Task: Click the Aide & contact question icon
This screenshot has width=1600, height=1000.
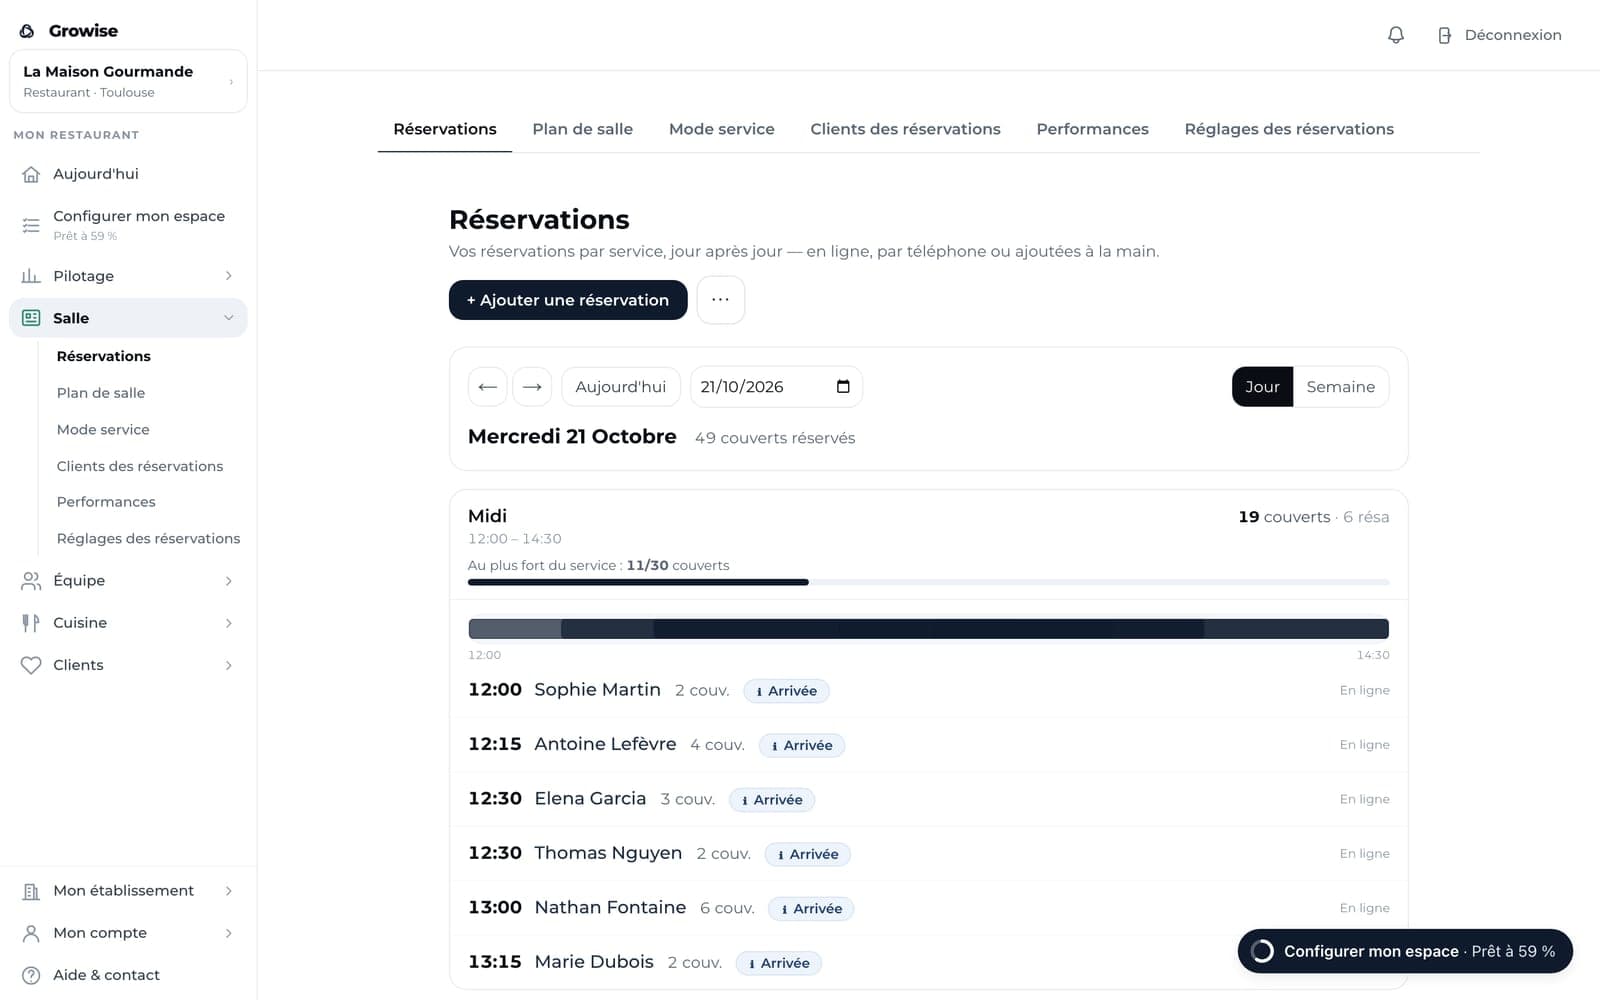Action: point(31,975)
